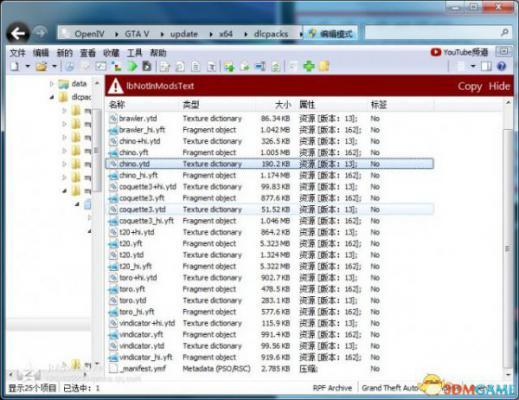Toggle the 编辑模式 edit mode button
Image resolution: width=519 pixels, height=400 pixels.
(x=331, y=34)
